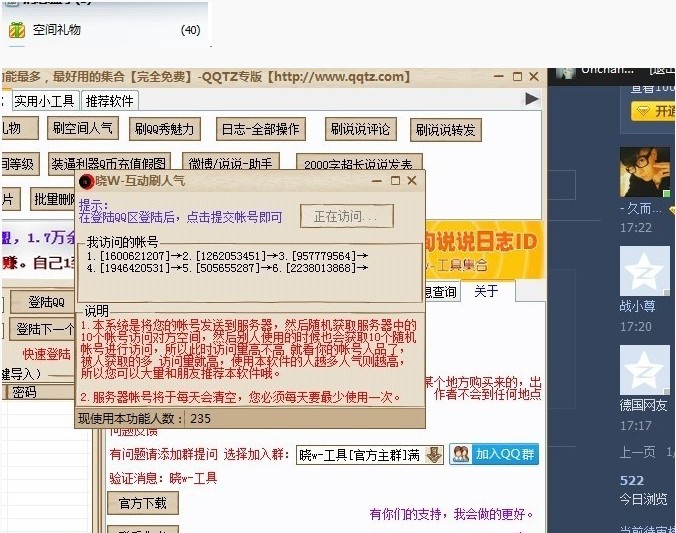Open 德国网友 visitor avatar
The image size is (676, 533).
point(644,370)
